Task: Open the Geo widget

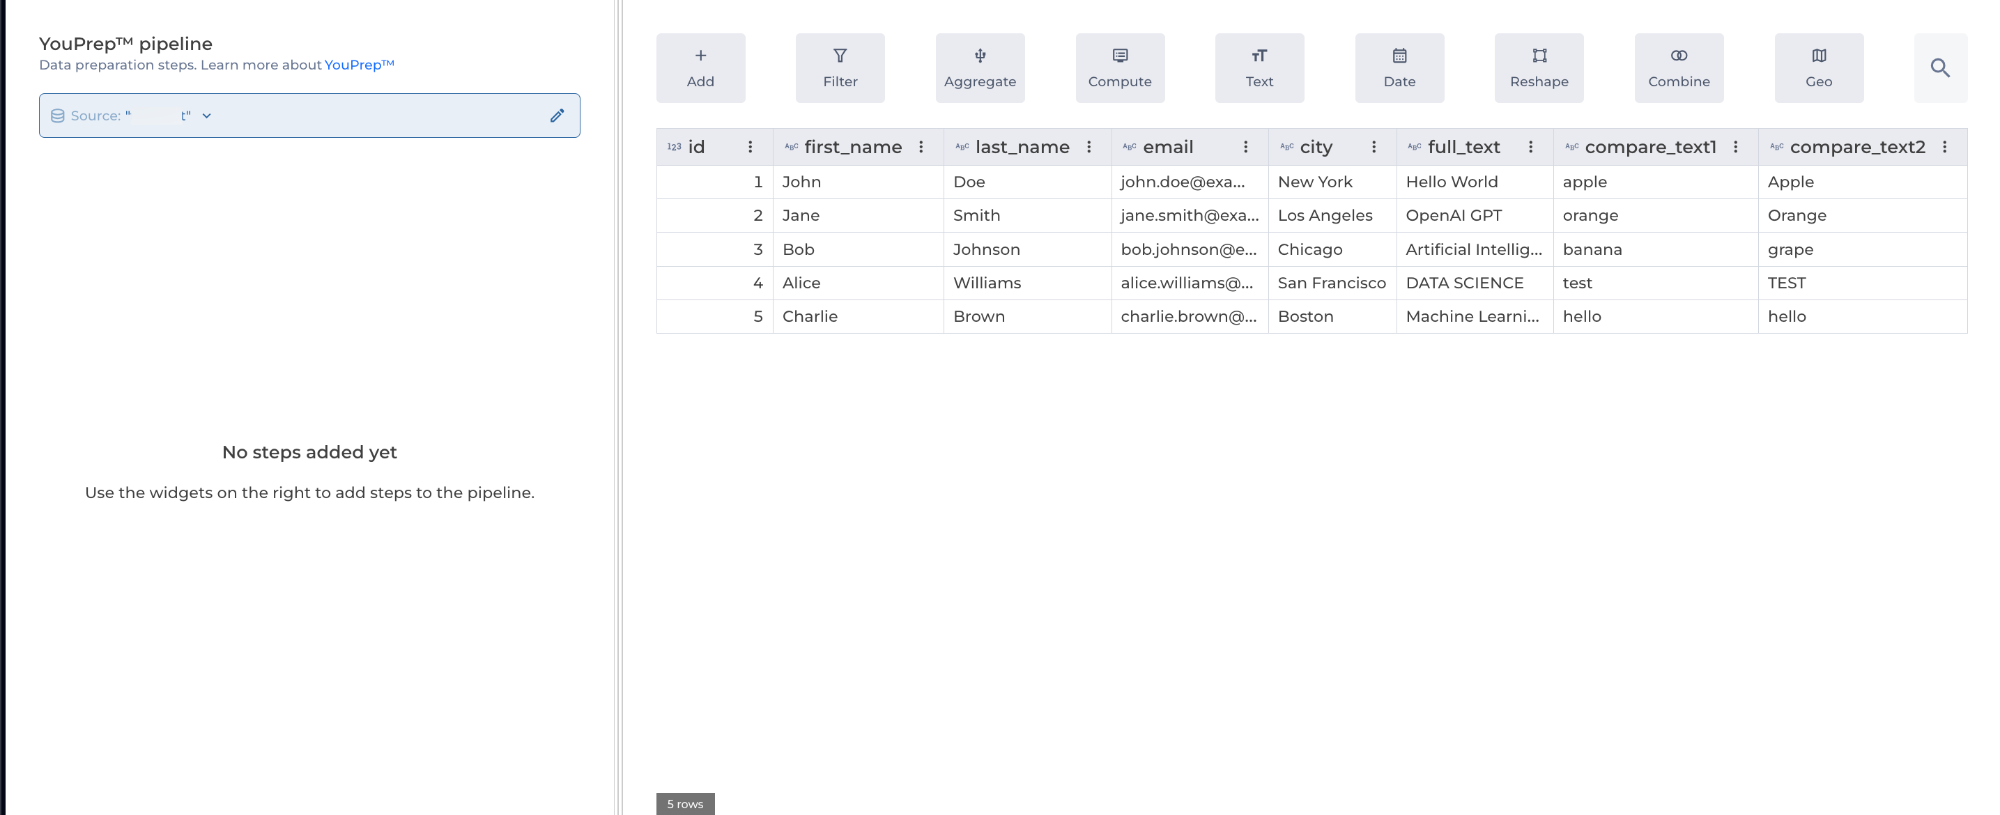Action: click(x=1819, y=68)
